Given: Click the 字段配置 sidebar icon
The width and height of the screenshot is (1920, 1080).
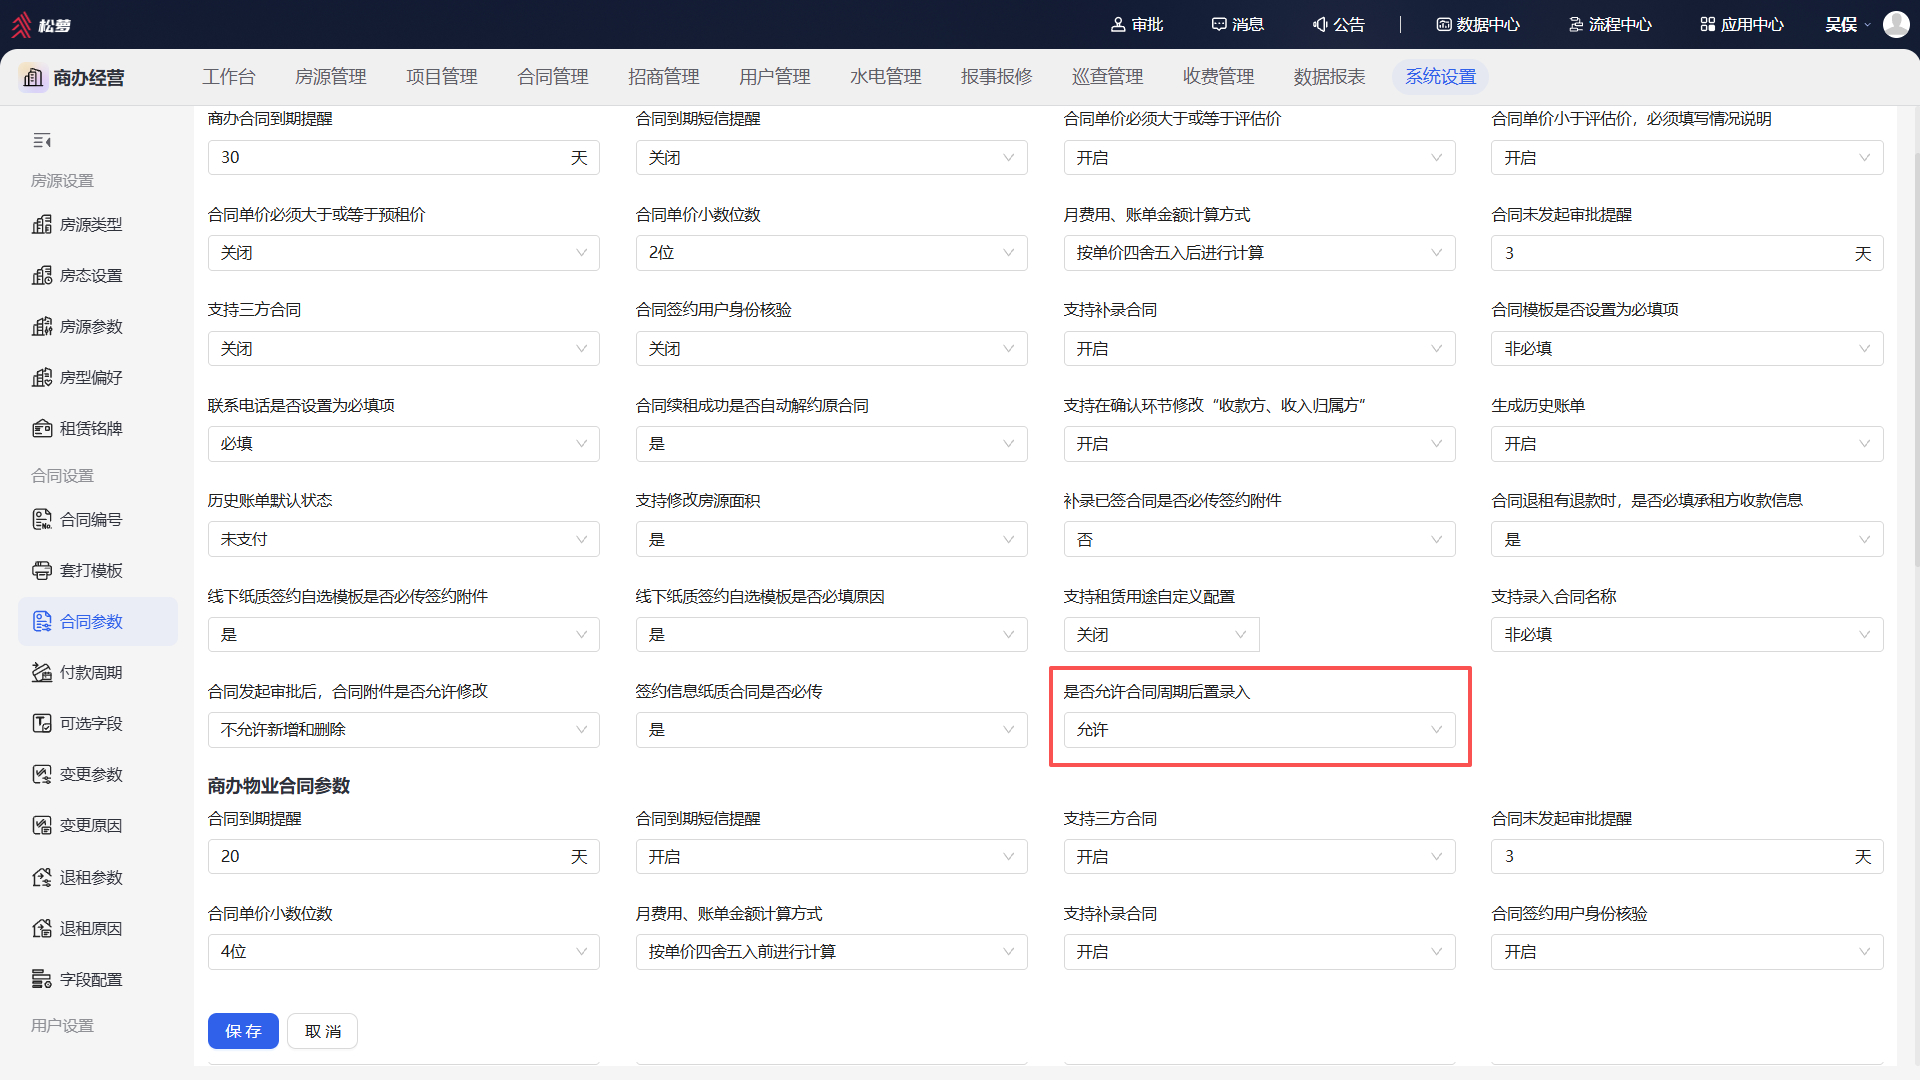Looking at the screenshot, I should click(x=42, y=980).
